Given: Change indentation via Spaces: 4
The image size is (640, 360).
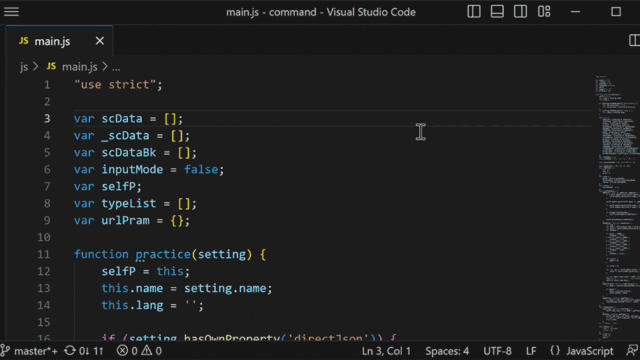Looking at the screenshot, I should click(x=447, y=351).
